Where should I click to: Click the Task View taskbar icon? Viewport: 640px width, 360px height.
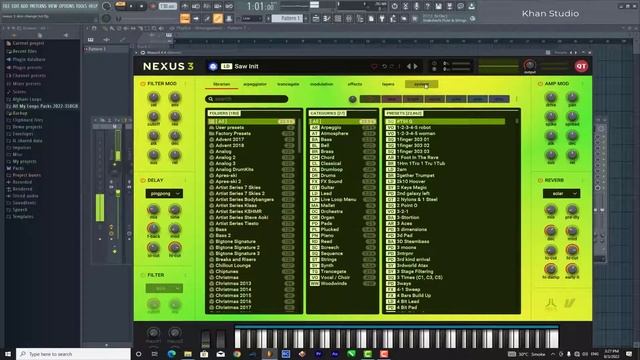(155, 354)
